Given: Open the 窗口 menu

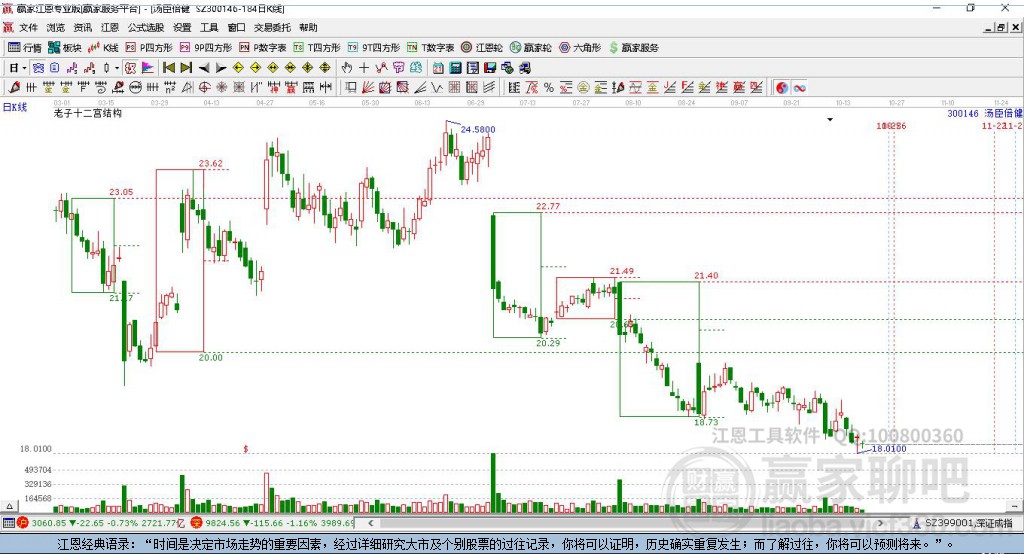Looking at the screenshot, I should coord(236,27).
